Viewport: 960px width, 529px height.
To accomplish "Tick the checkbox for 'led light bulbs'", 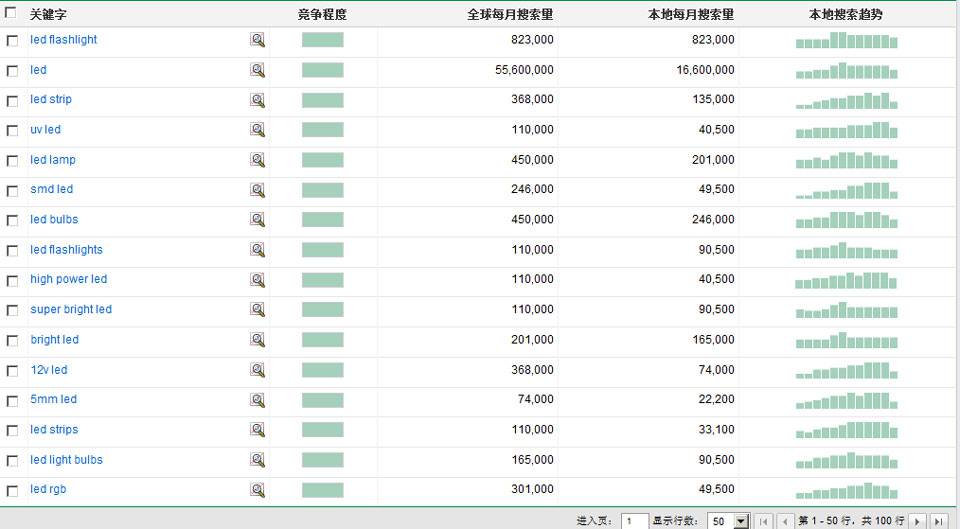I will pos(12,461).
